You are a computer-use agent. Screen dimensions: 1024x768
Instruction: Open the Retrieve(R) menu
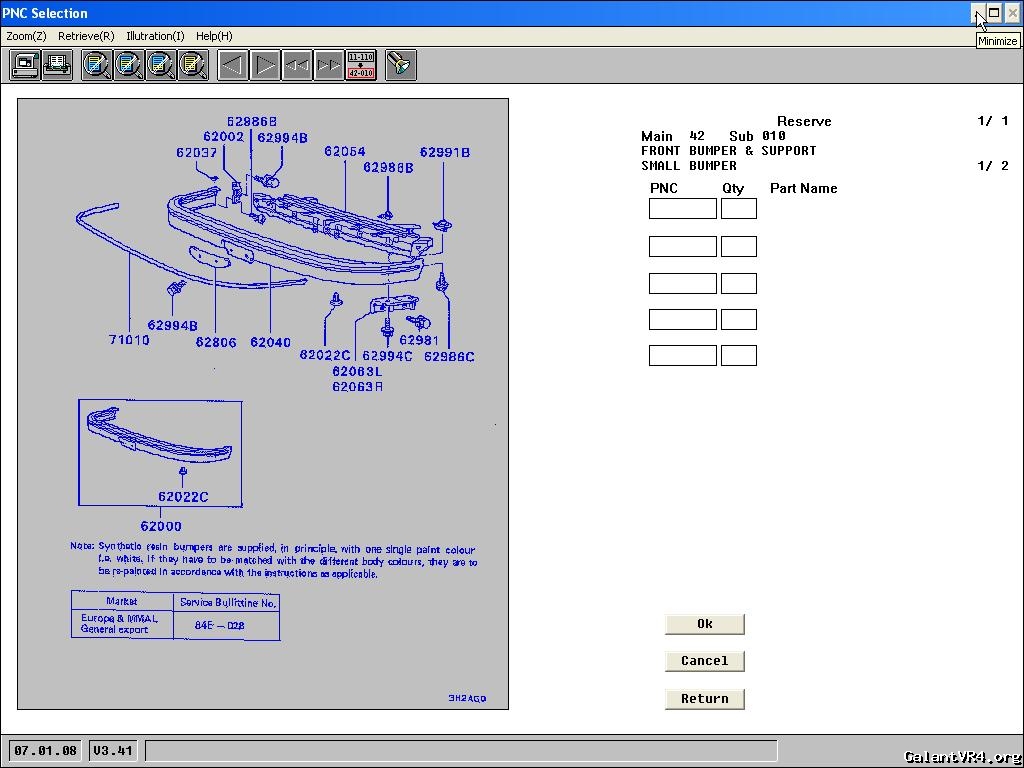click(x=86, y=36)
